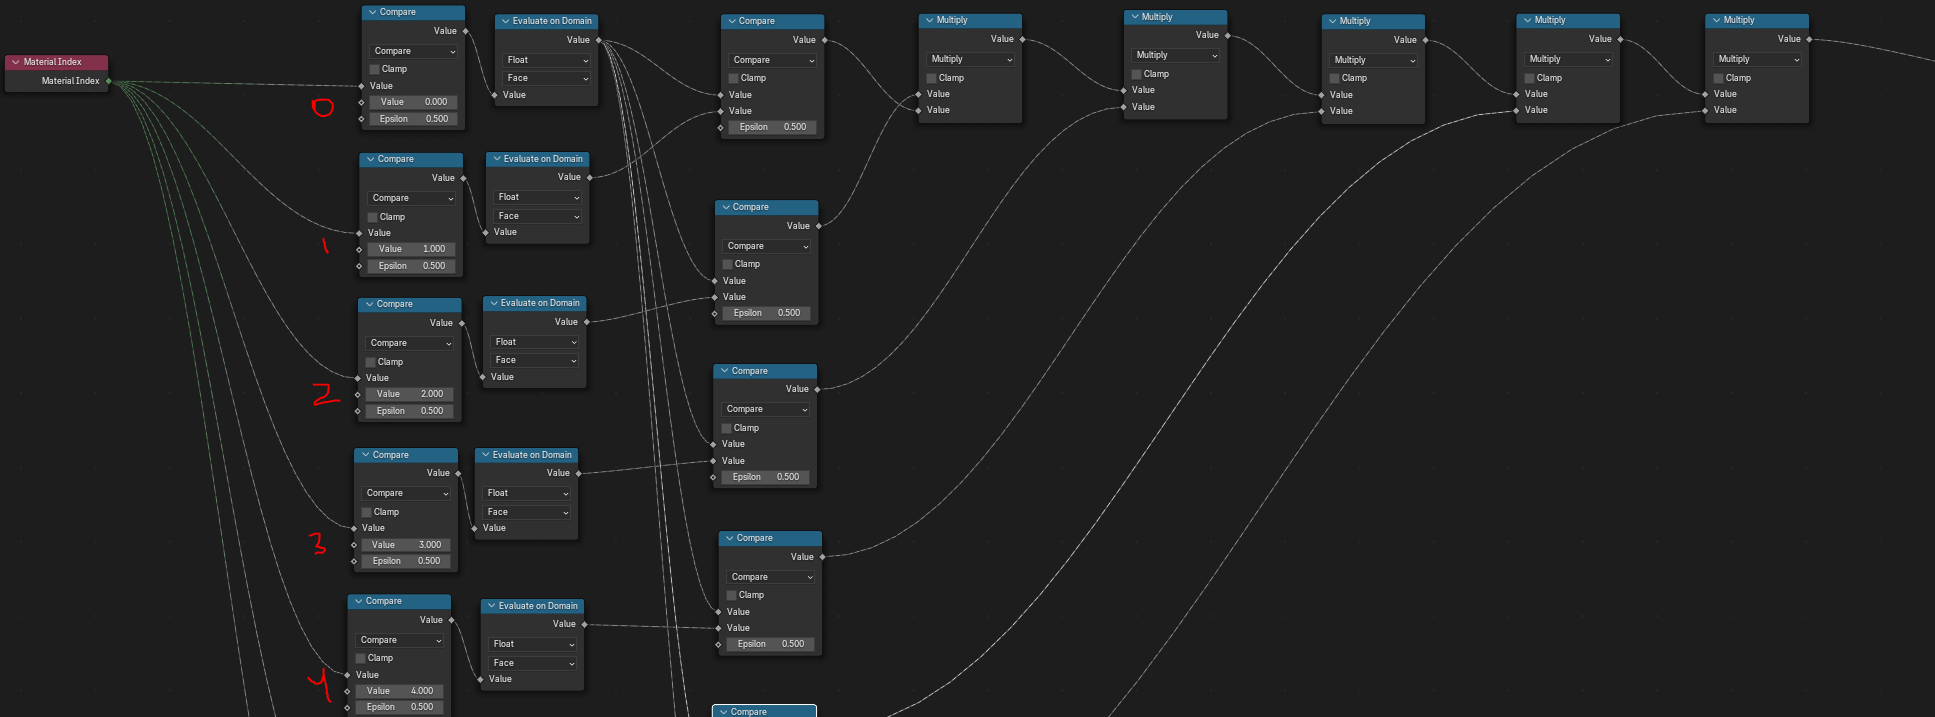Click output socket of Compare node with Value 2.000
1935x717 pixels.
pyautogui.click(x=461, y=323)
